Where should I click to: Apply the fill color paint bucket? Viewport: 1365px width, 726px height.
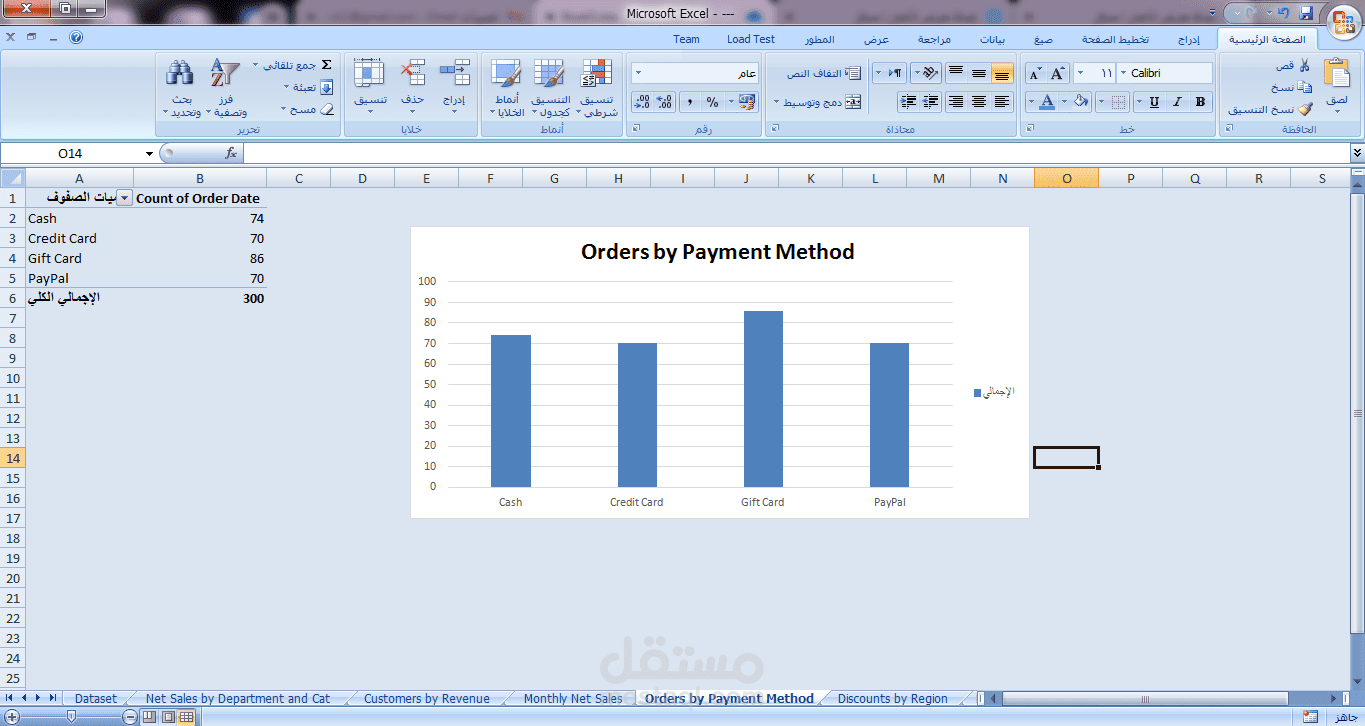pos(1080,101)
